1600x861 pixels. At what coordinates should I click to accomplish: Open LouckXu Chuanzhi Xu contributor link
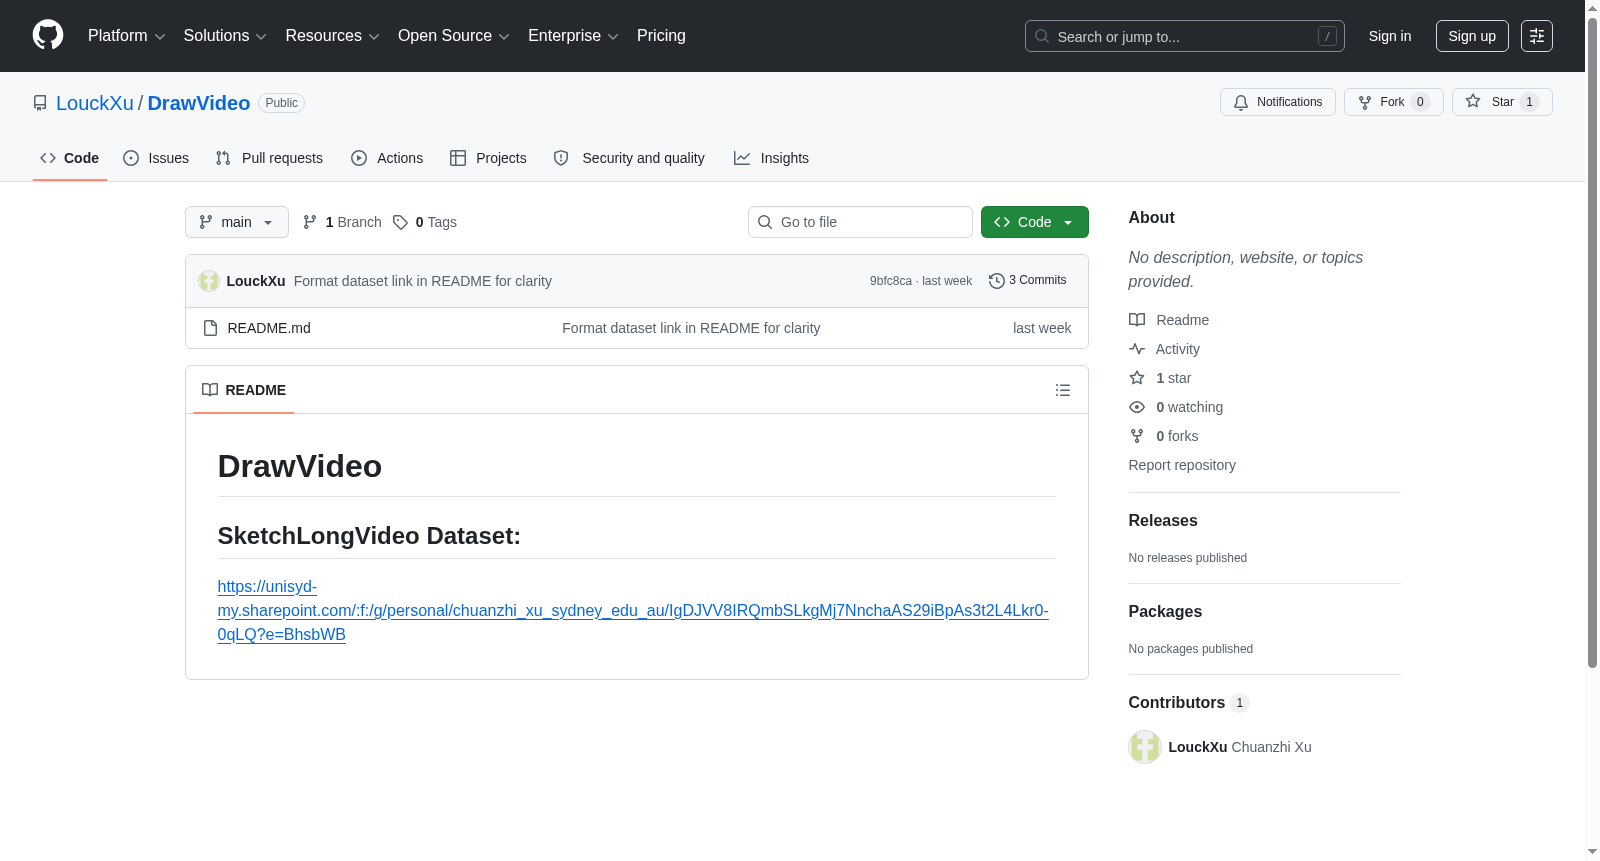[x=1240, y=747]
